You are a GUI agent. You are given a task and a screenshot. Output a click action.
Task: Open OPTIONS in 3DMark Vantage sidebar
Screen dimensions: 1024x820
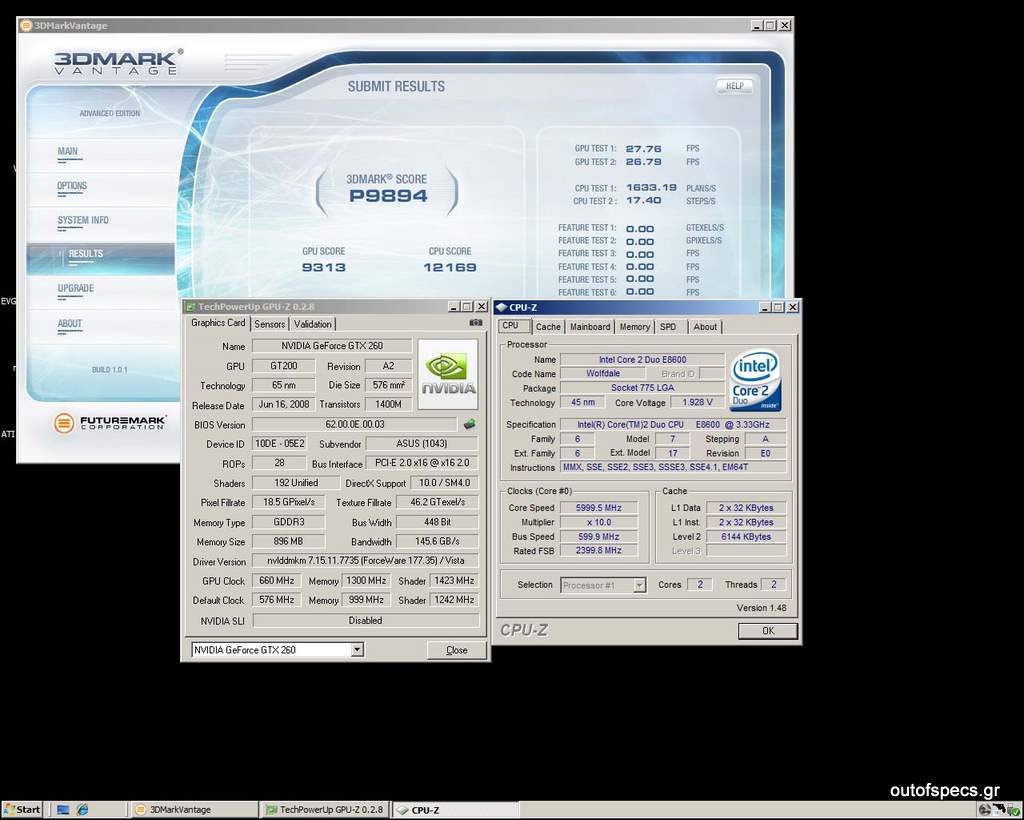pyautogui.click(x=72, y=186)
